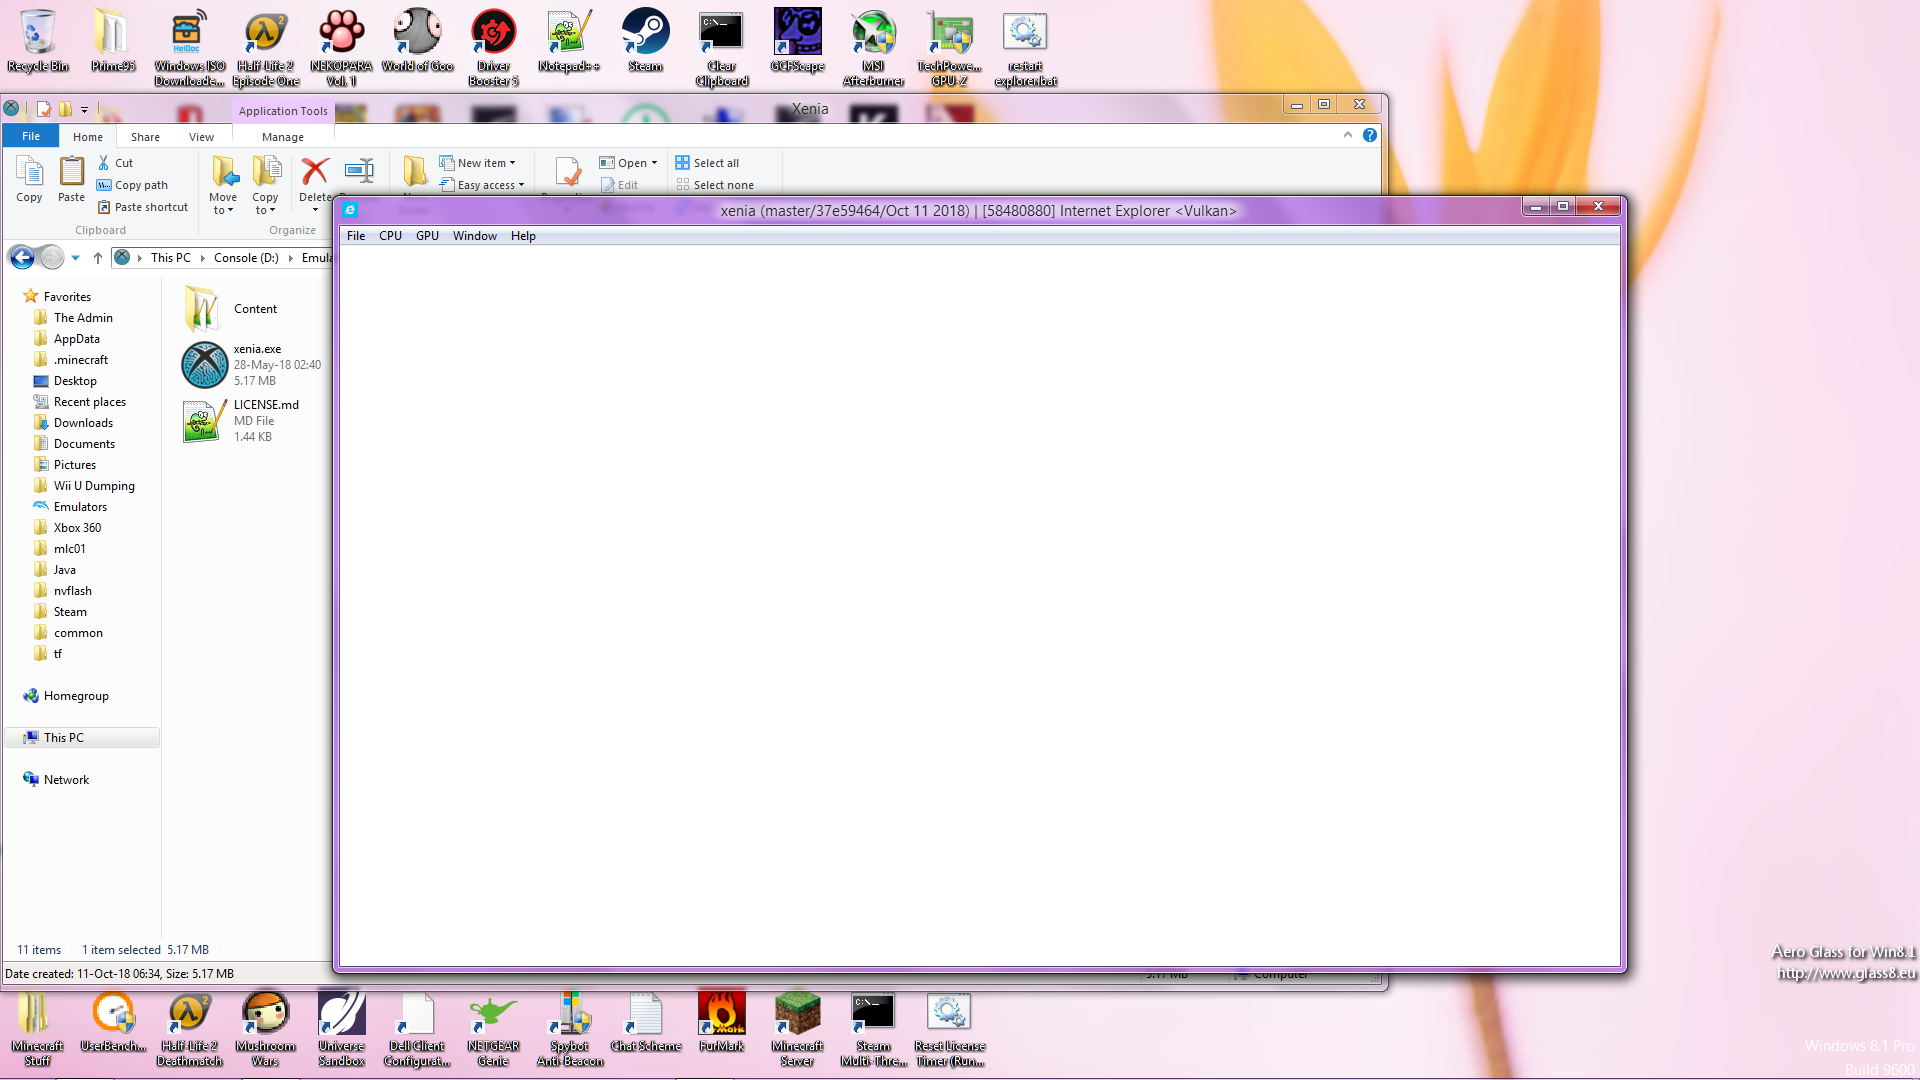The height and width of the screenshot is (1080, 1920).
Task: Open the GPU menu in xenia
Action: click(x=427, y=236)
